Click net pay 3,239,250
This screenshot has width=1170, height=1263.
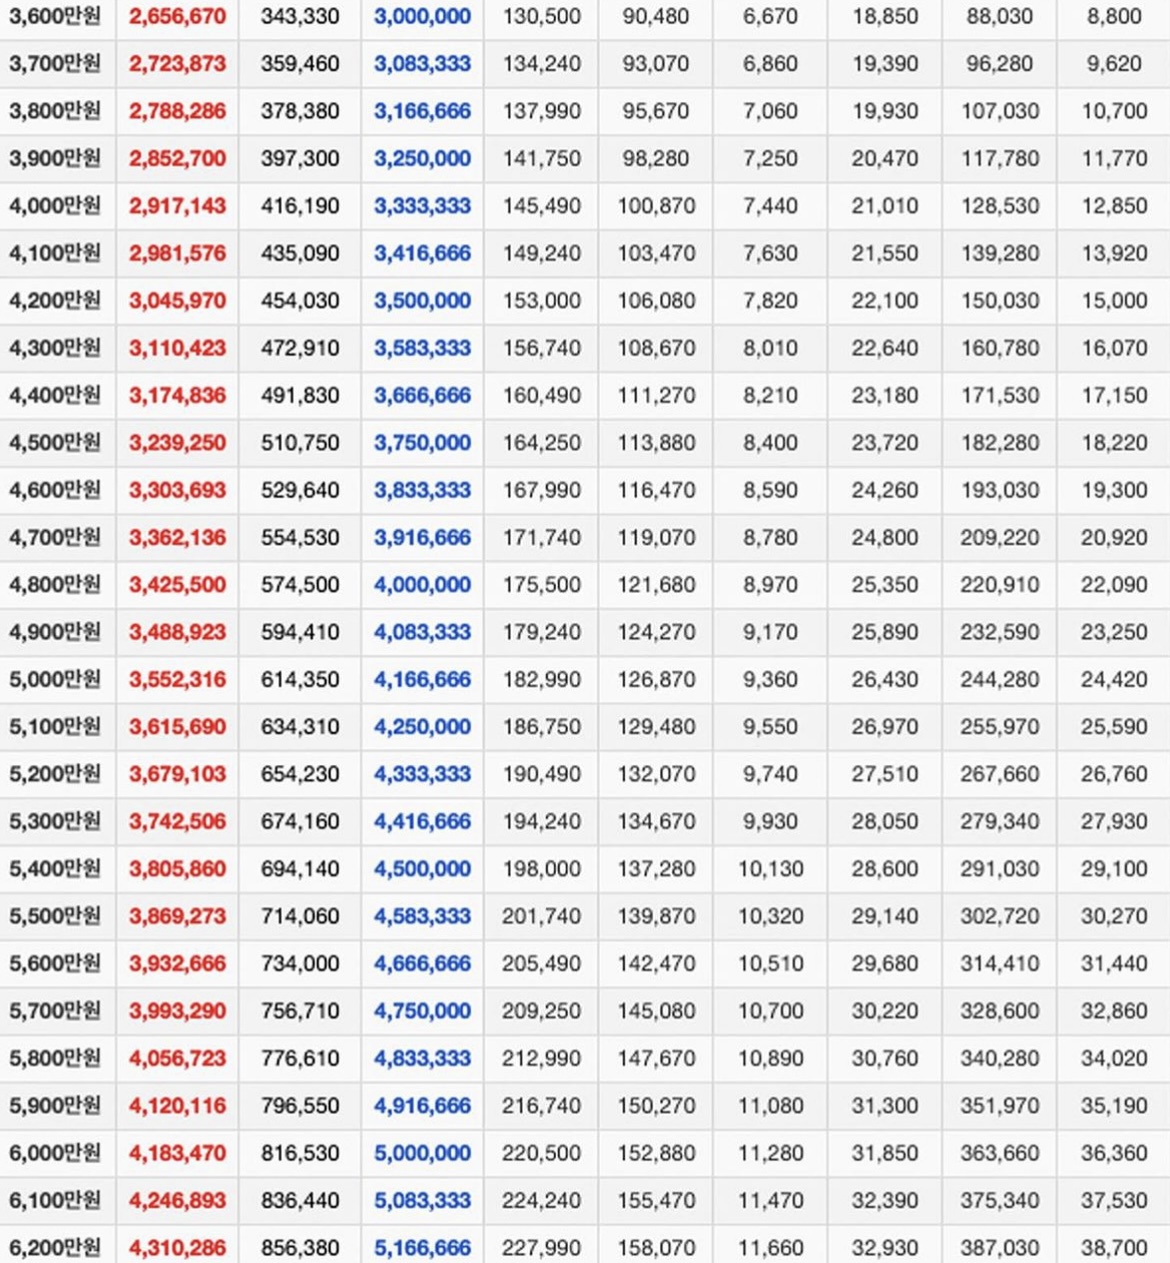click(x=177, y=443)
